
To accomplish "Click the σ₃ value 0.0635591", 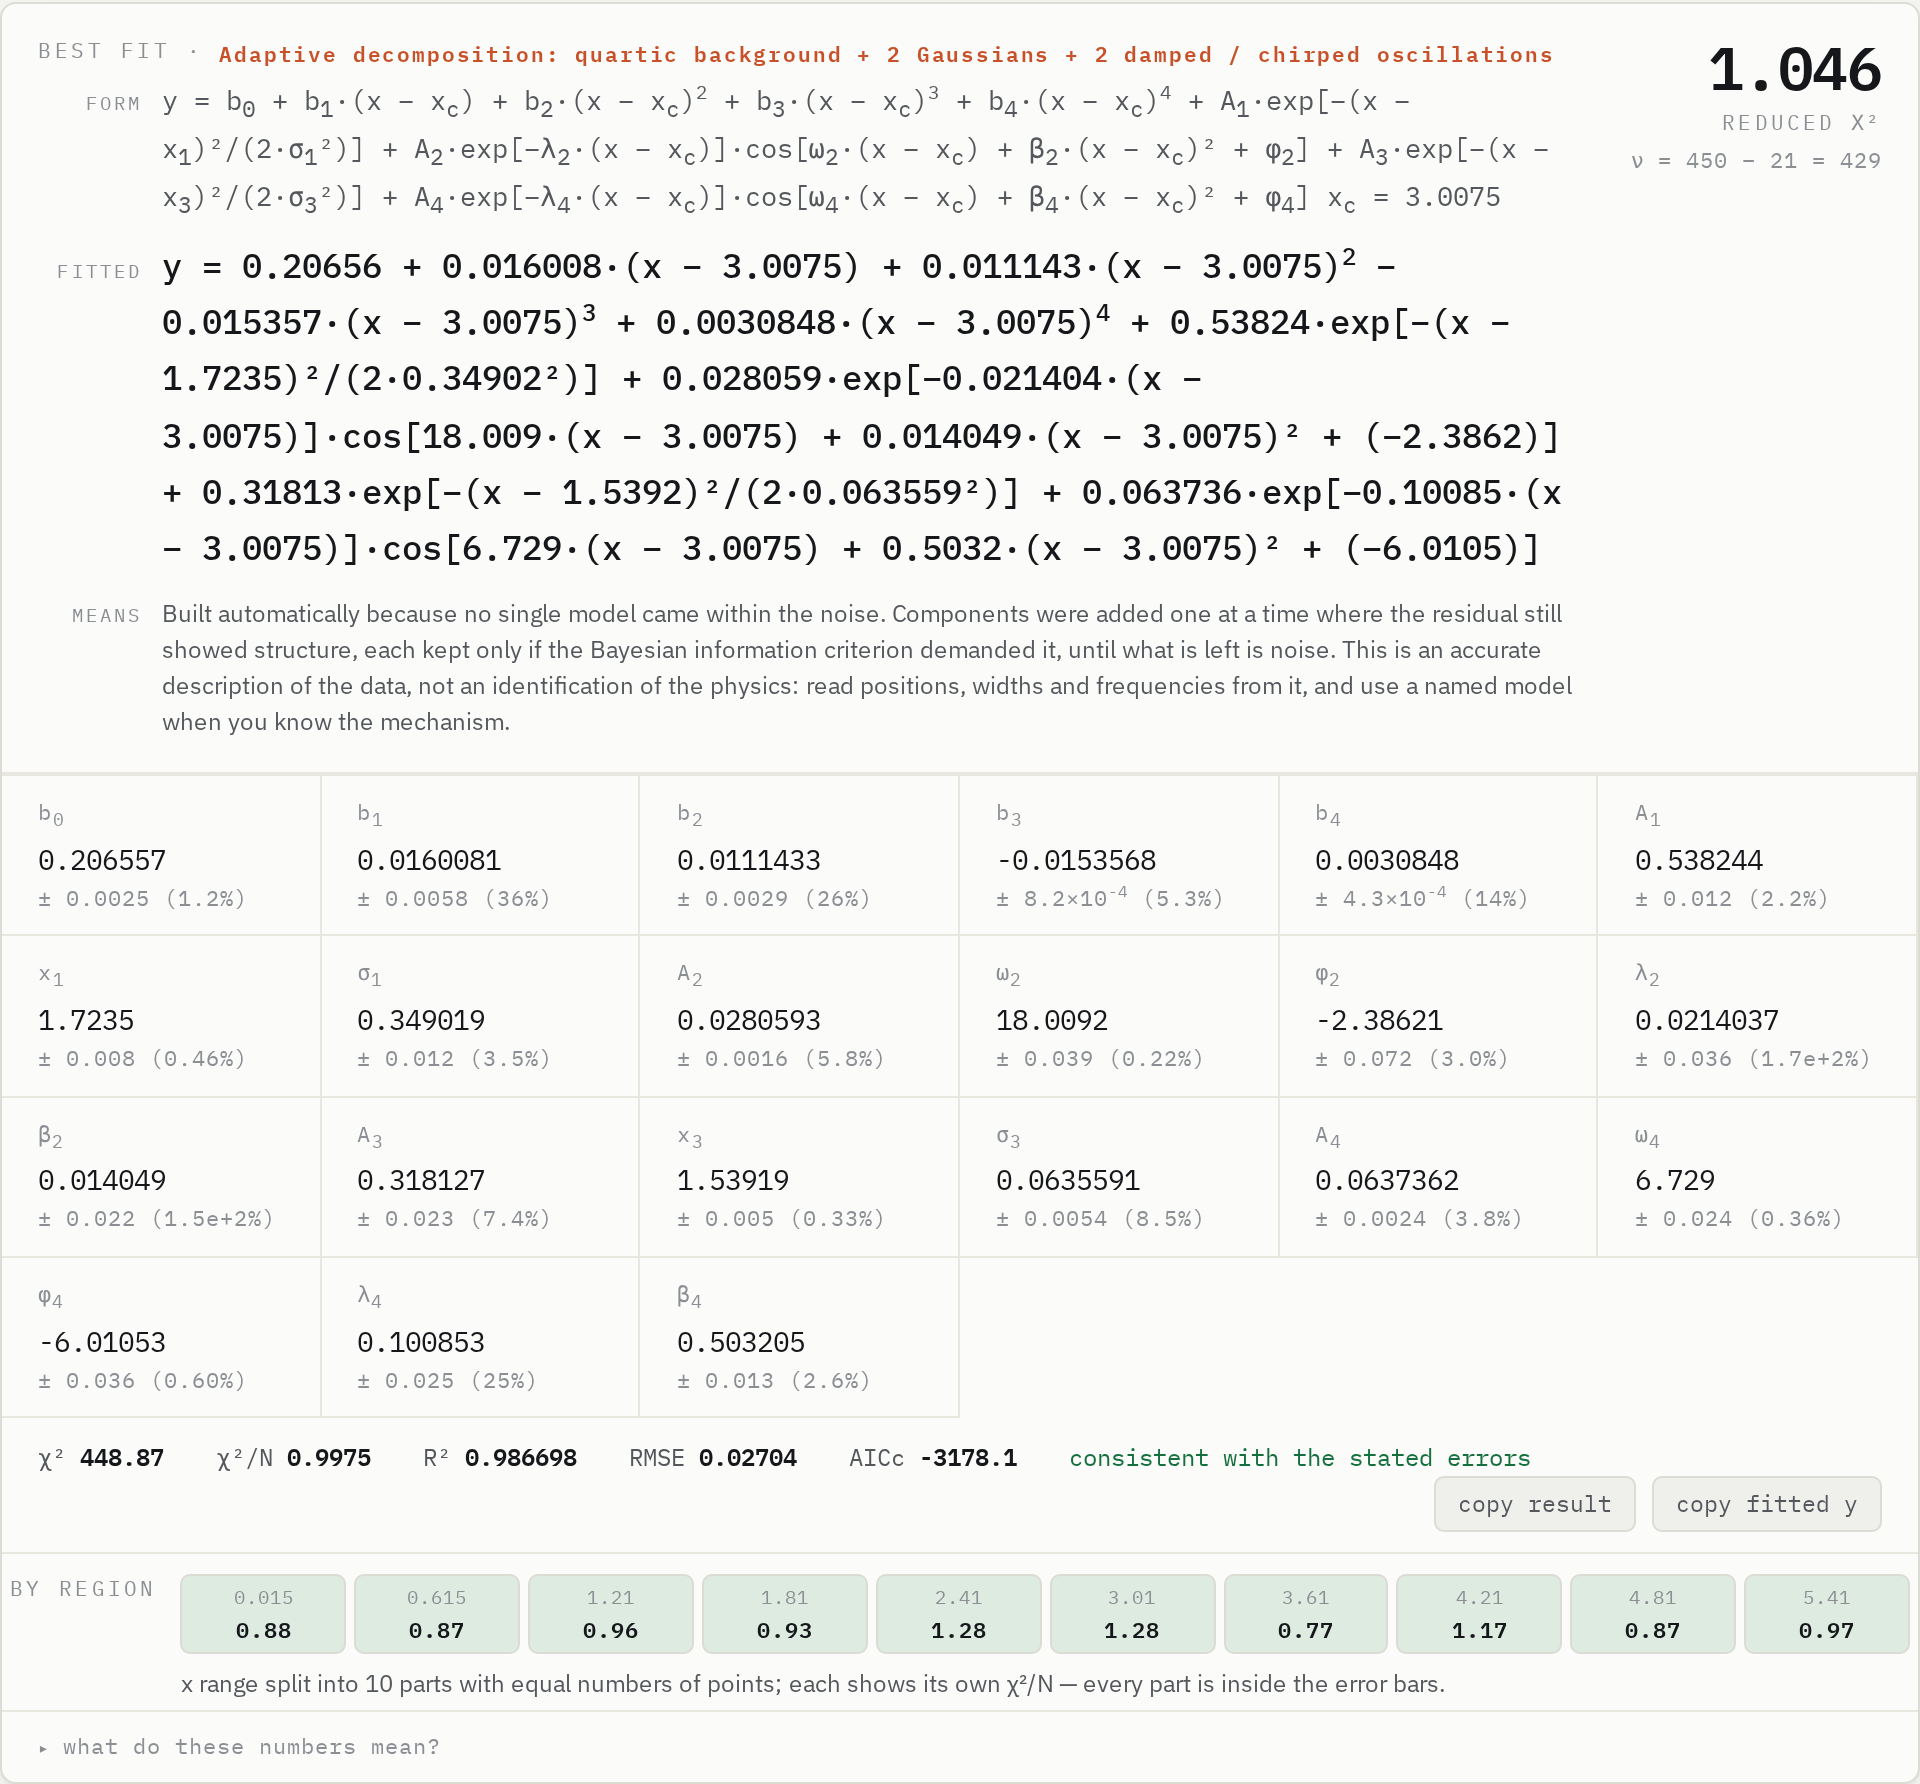I will (1068, 1181).
